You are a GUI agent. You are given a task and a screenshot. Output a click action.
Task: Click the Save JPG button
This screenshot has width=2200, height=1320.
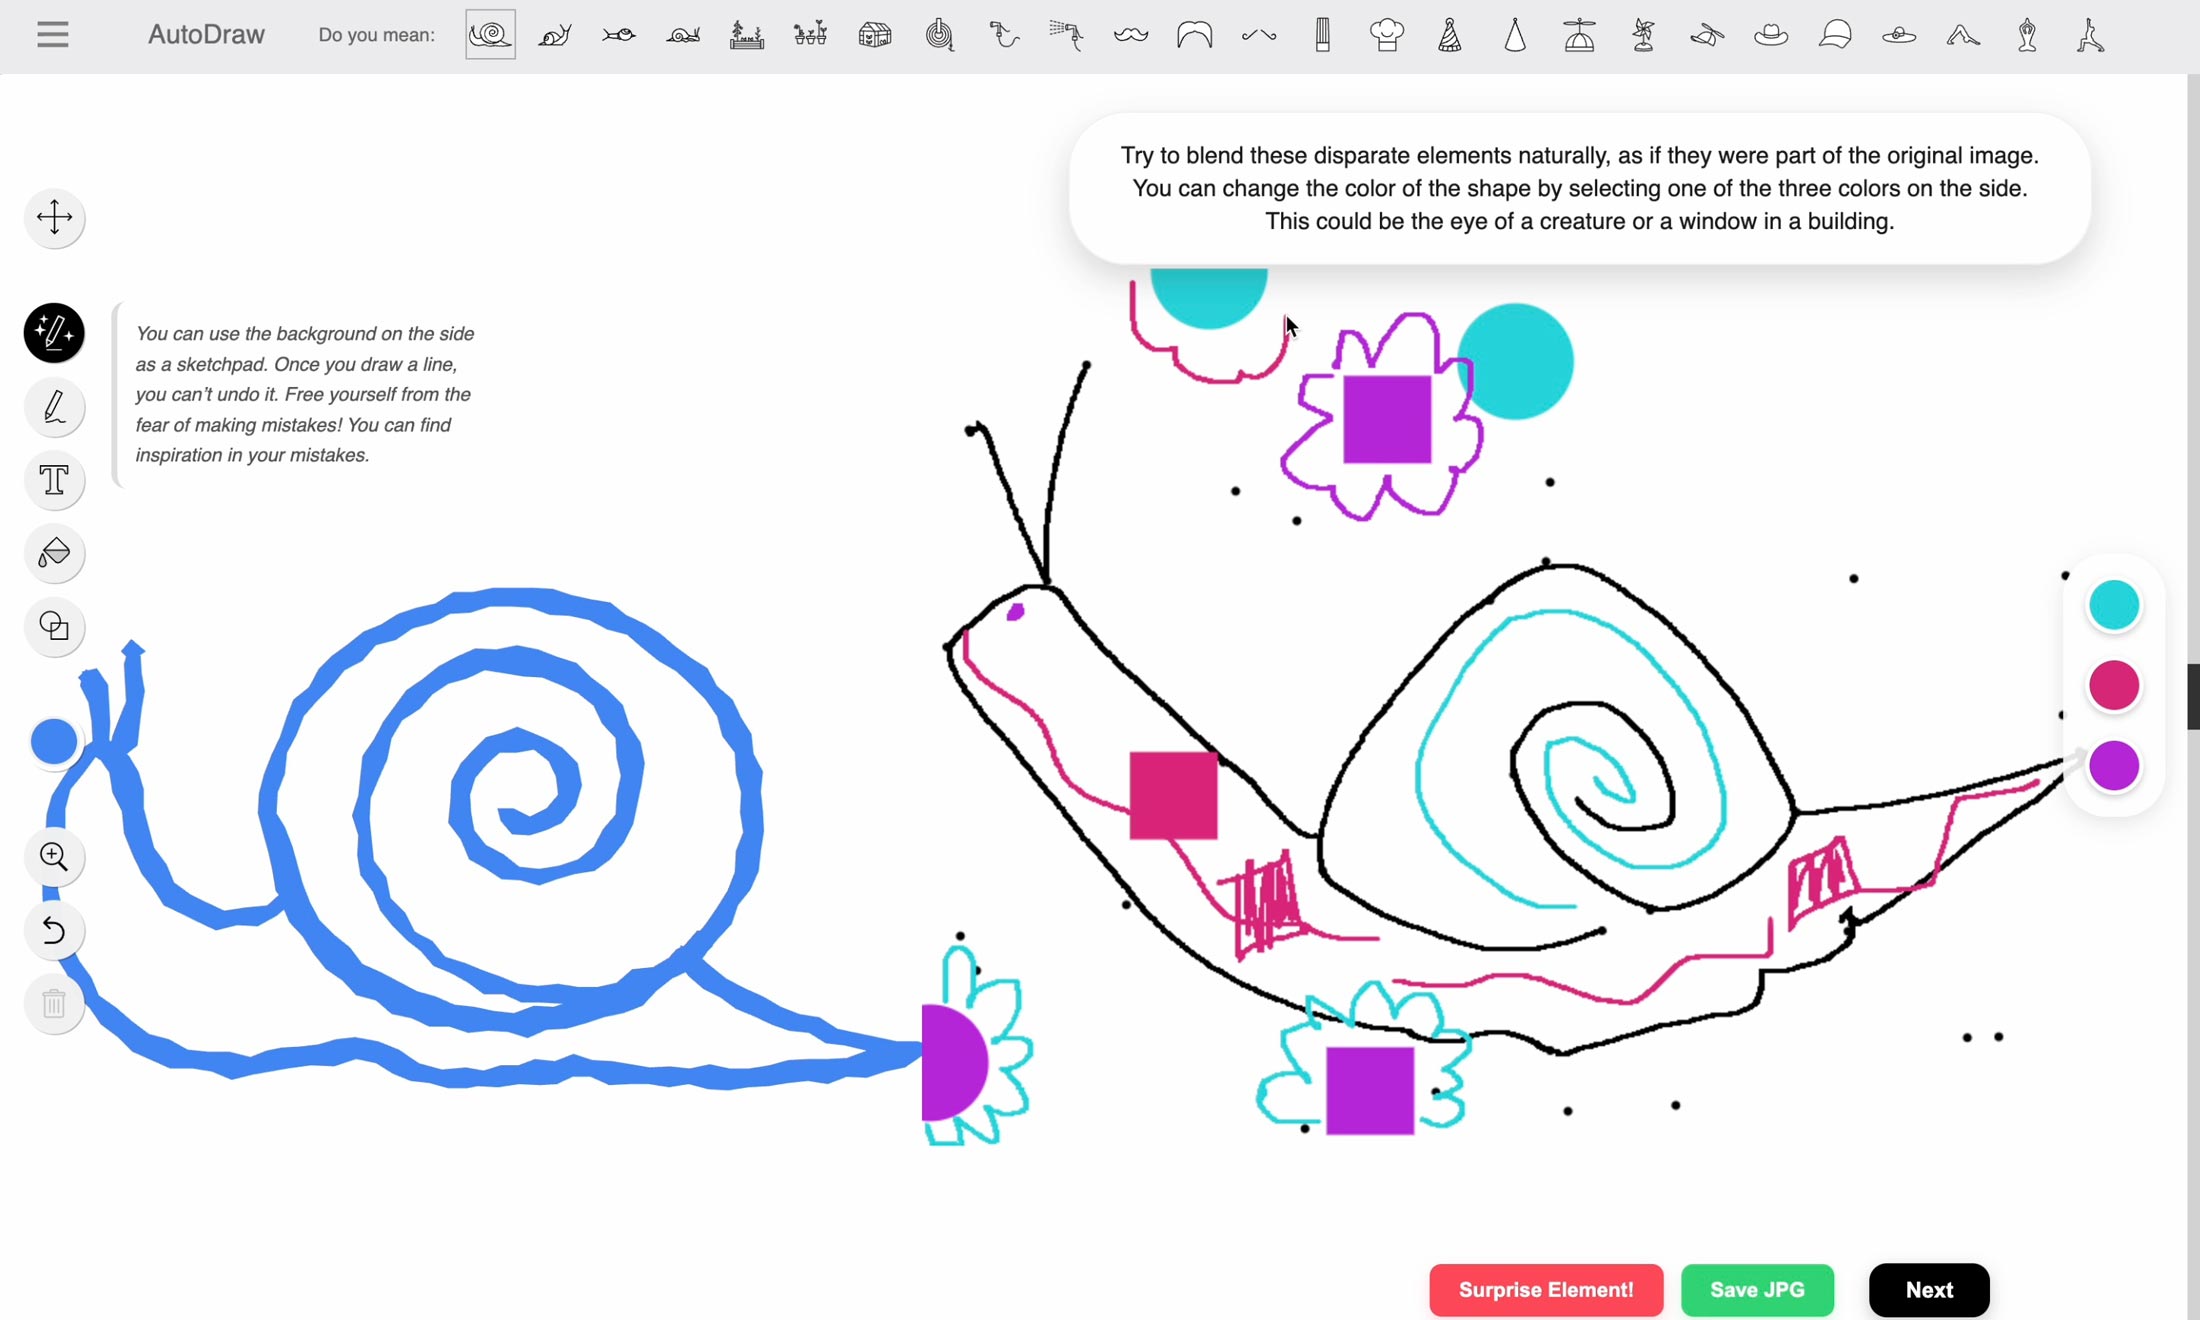point(1757,1290)
